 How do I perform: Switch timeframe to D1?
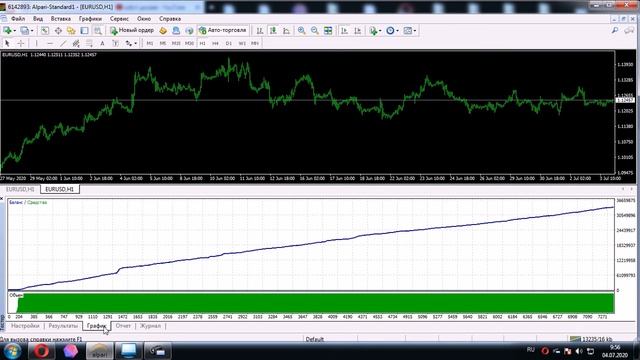click(229, 43)
